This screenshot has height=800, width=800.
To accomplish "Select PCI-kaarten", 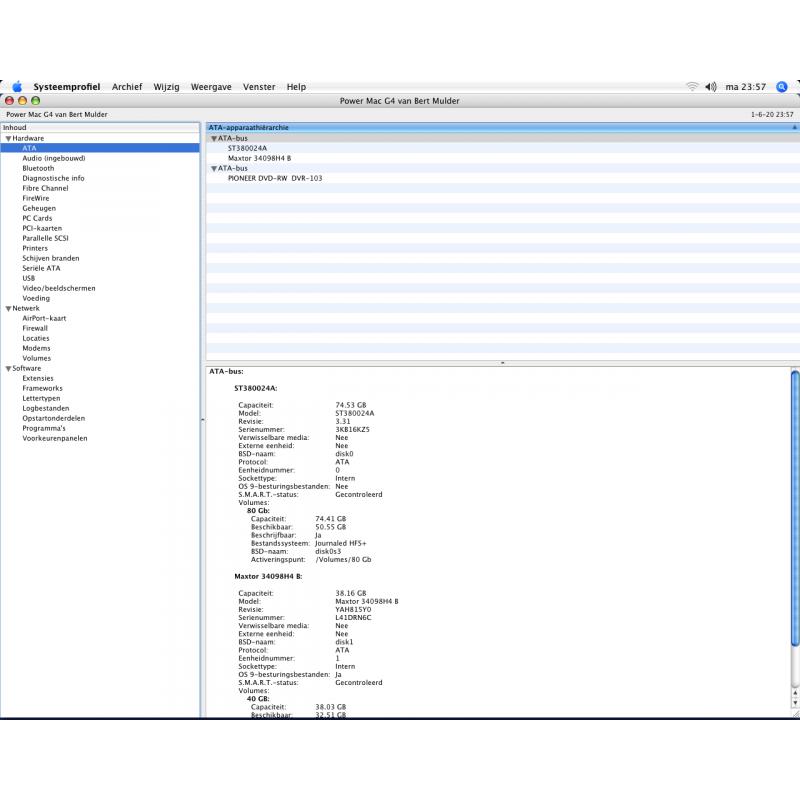I will click(42, 228).
